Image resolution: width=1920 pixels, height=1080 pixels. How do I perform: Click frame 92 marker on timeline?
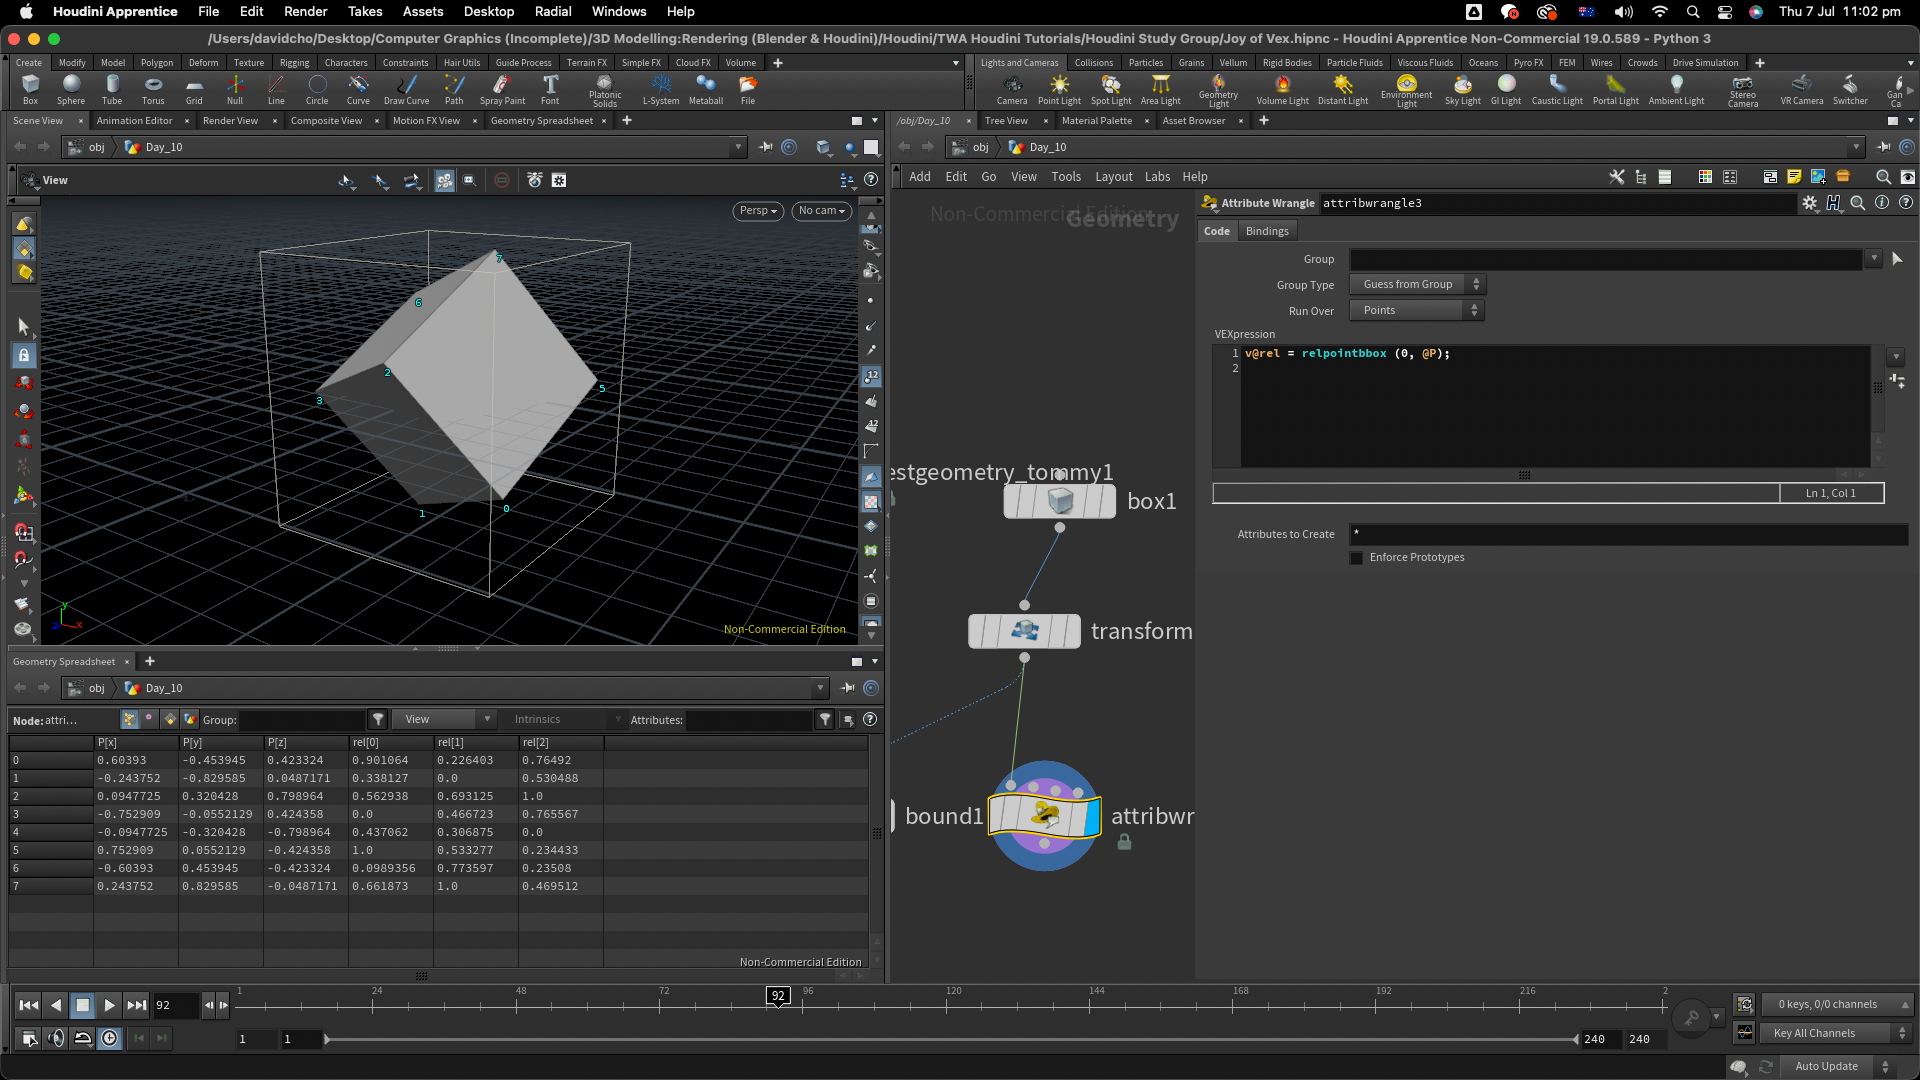(x=778, y=996)
